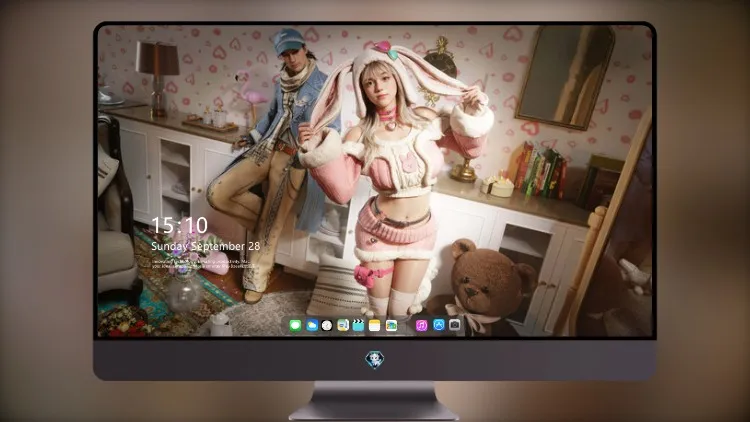Launch the pink iTunes music icon

(421, 326)
